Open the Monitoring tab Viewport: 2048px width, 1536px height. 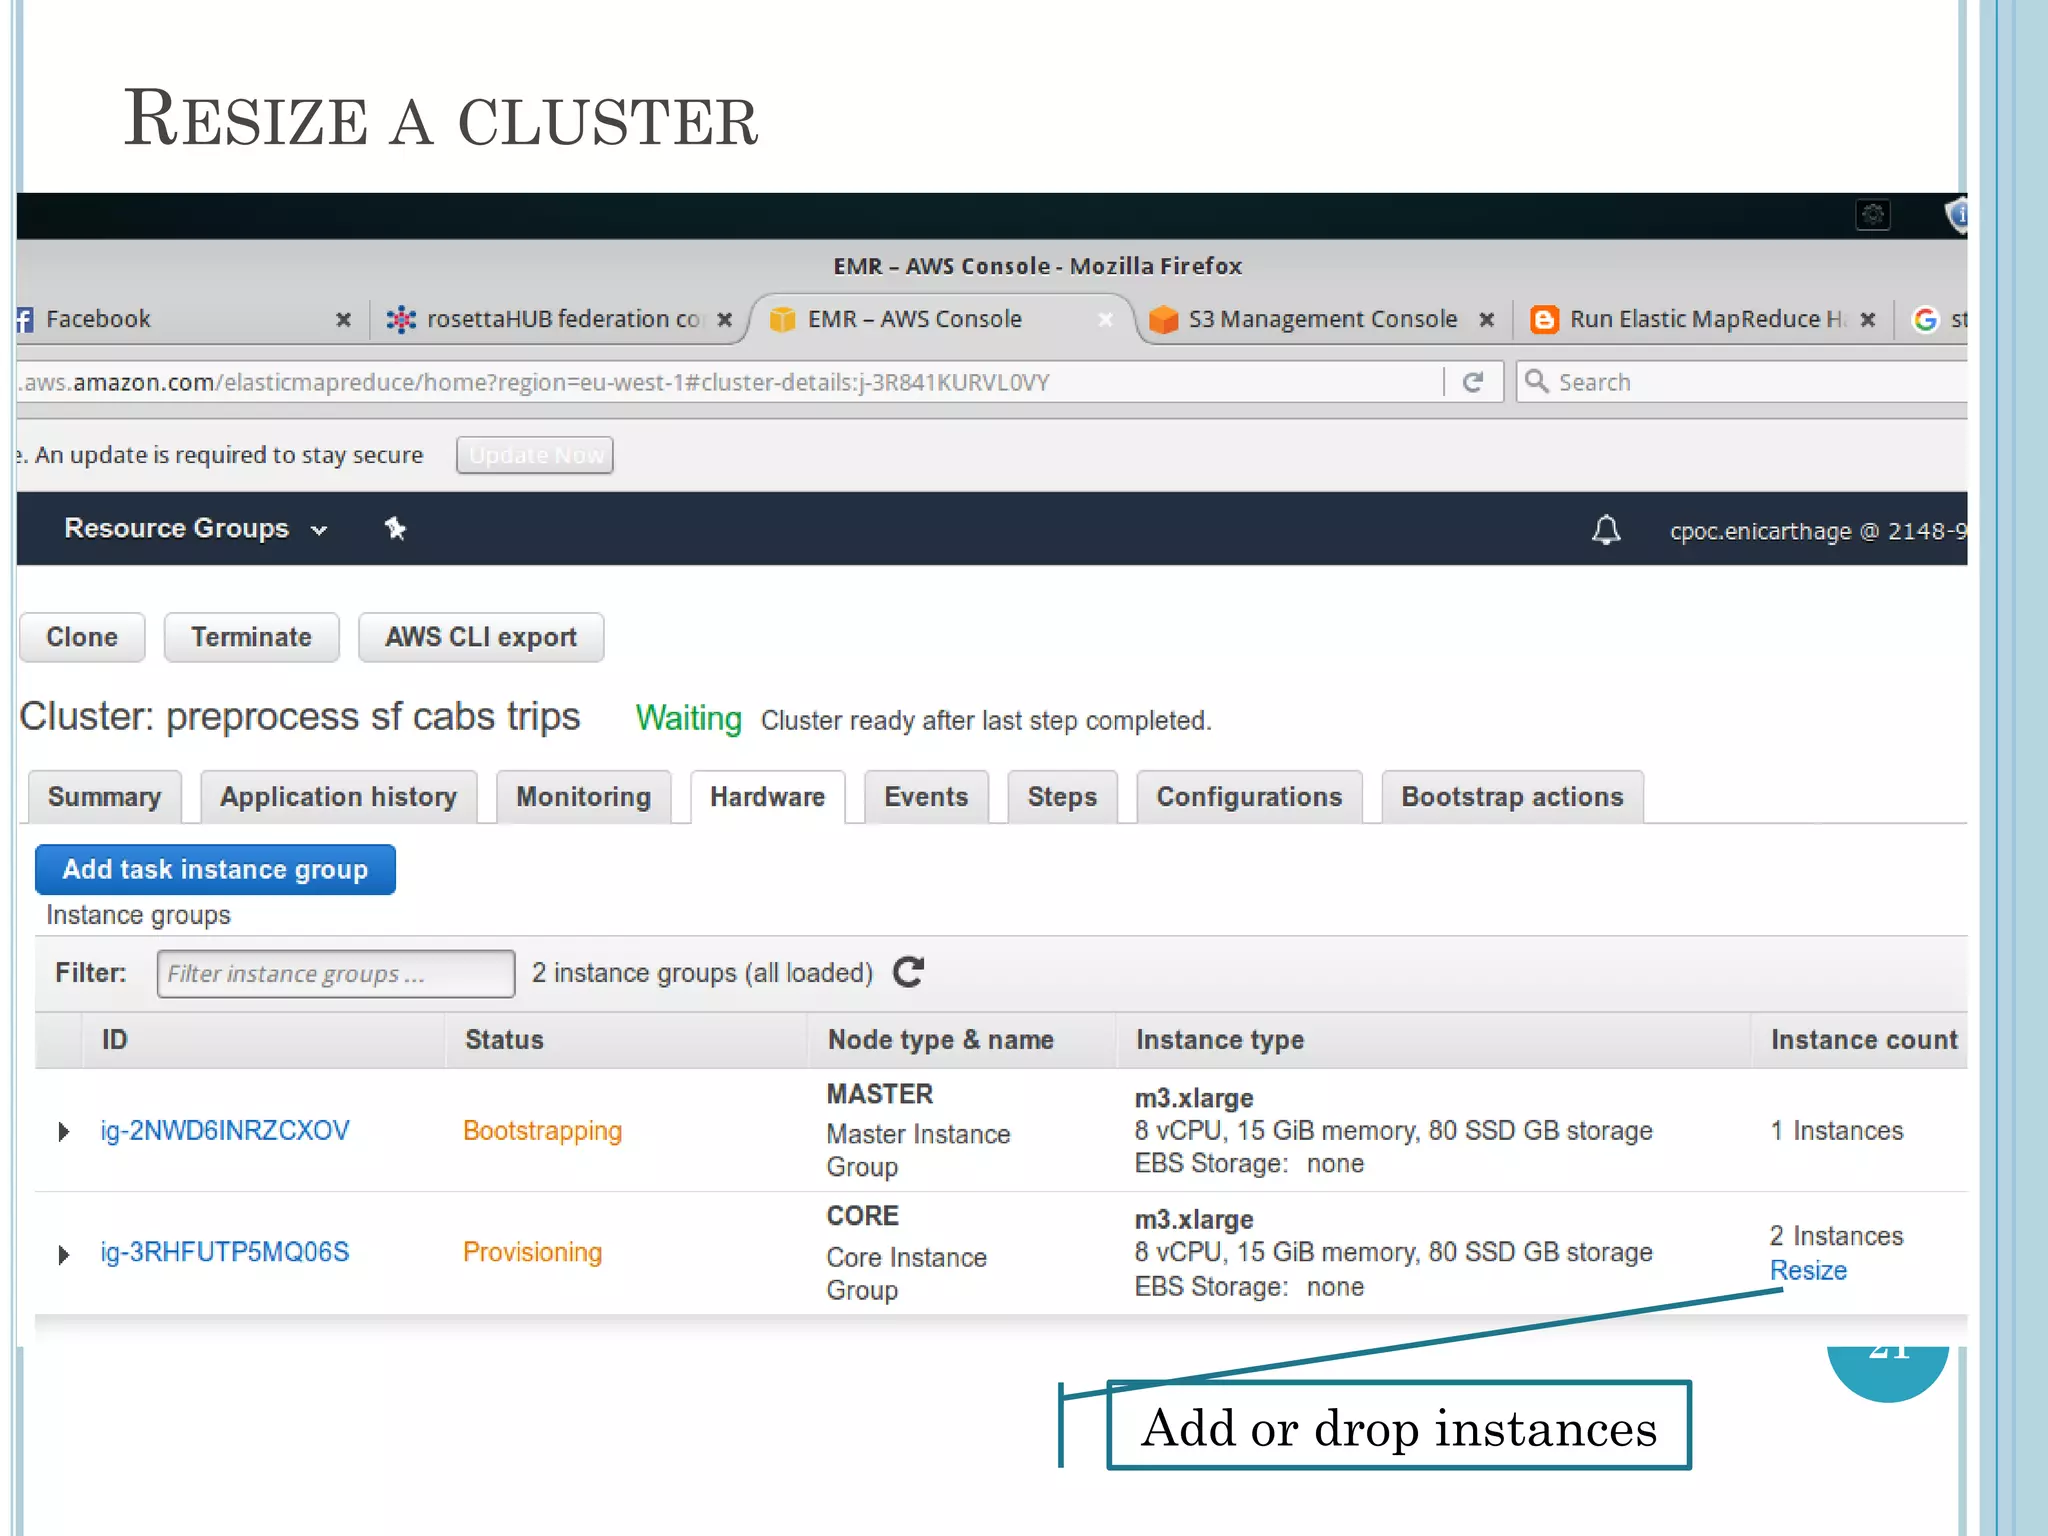point(584,797)
